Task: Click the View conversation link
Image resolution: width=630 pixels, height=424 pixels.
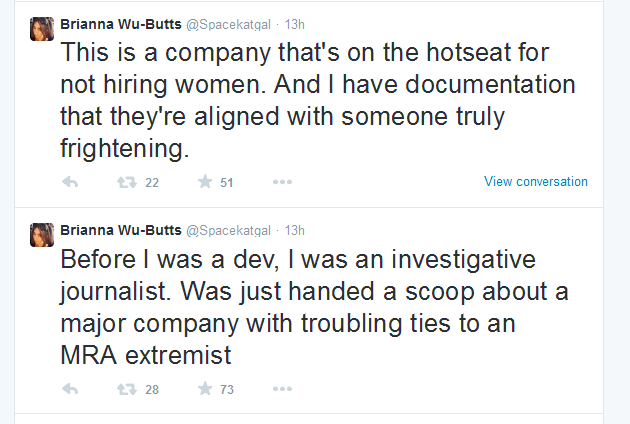Action: point(536,181)
